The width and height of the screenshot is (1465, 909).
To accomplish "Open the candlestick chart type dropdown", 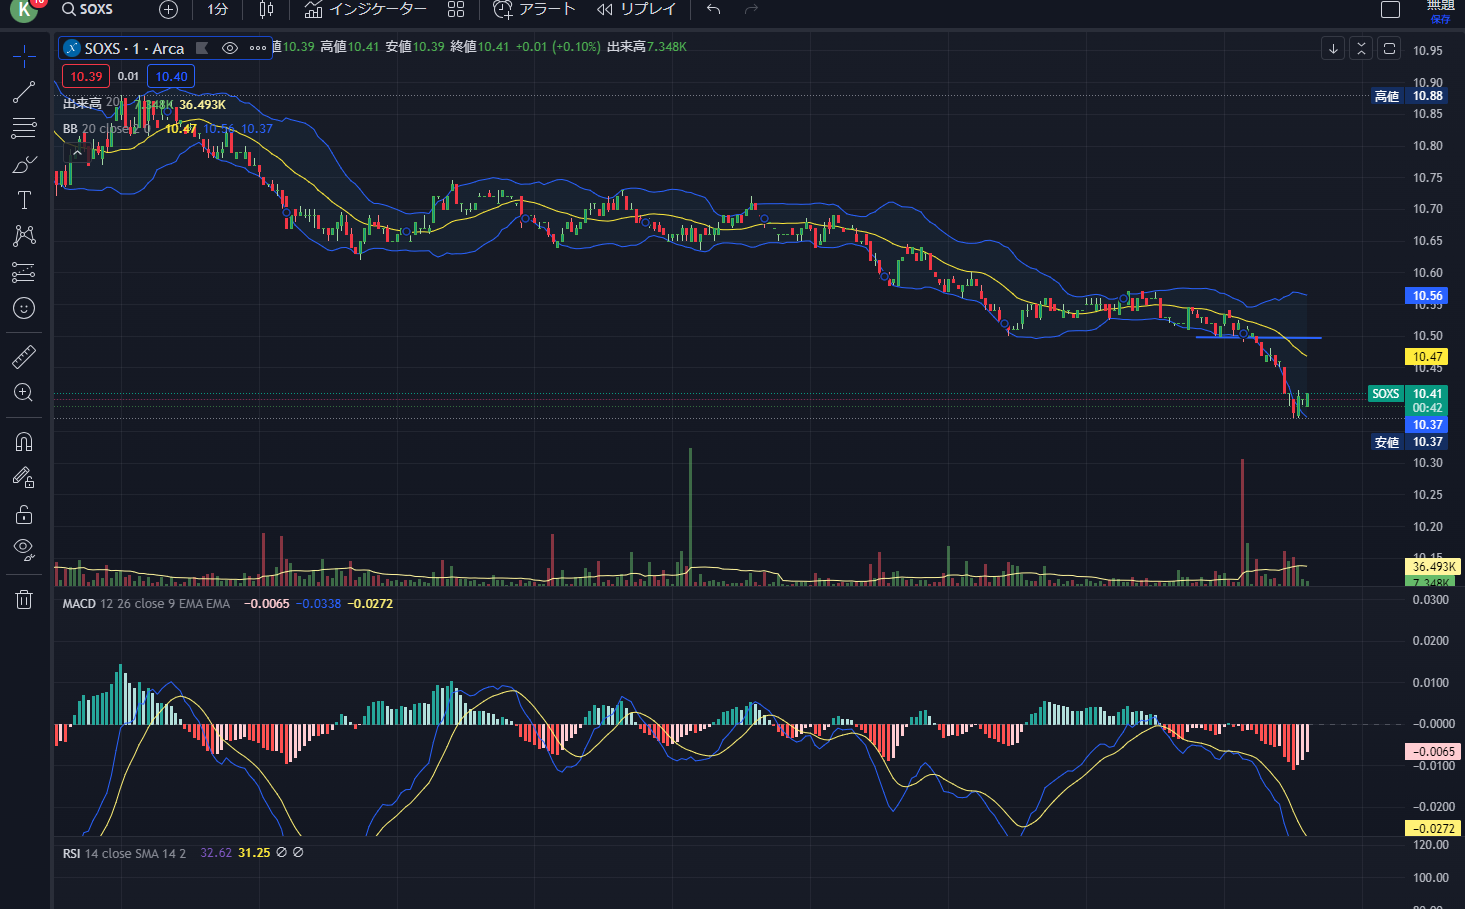I will (266, 10).
